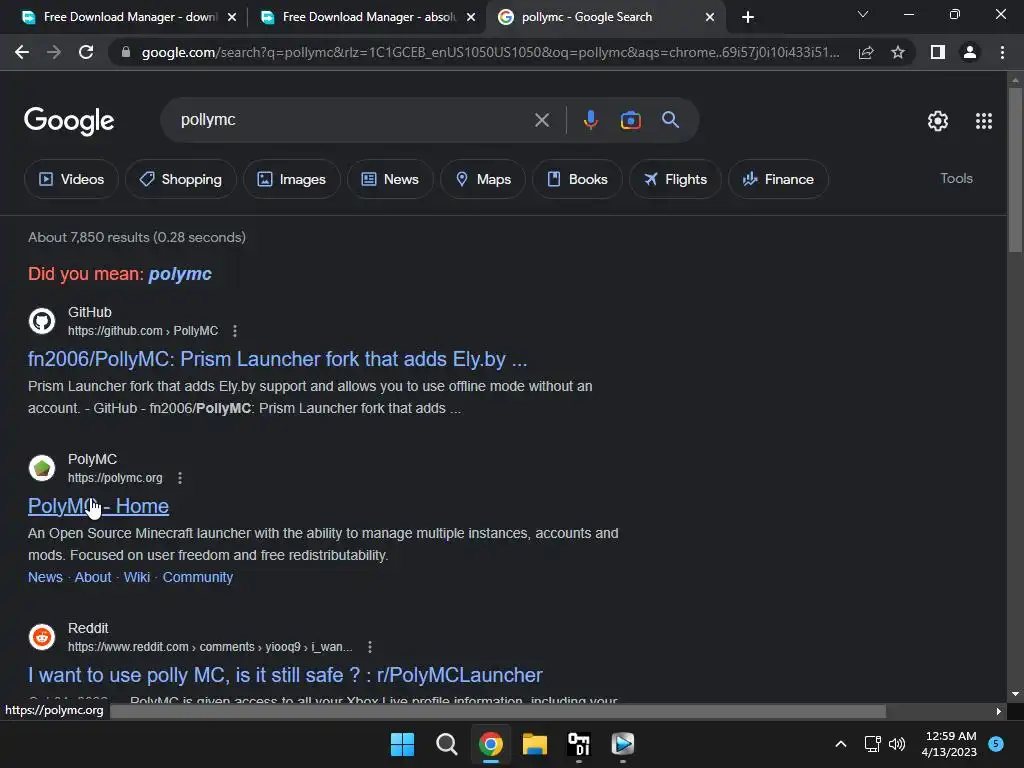Open fn2006/PollyMC GitHub result
The width and height of the screenshot is (1024, 768).
click(x=278, y=359)
